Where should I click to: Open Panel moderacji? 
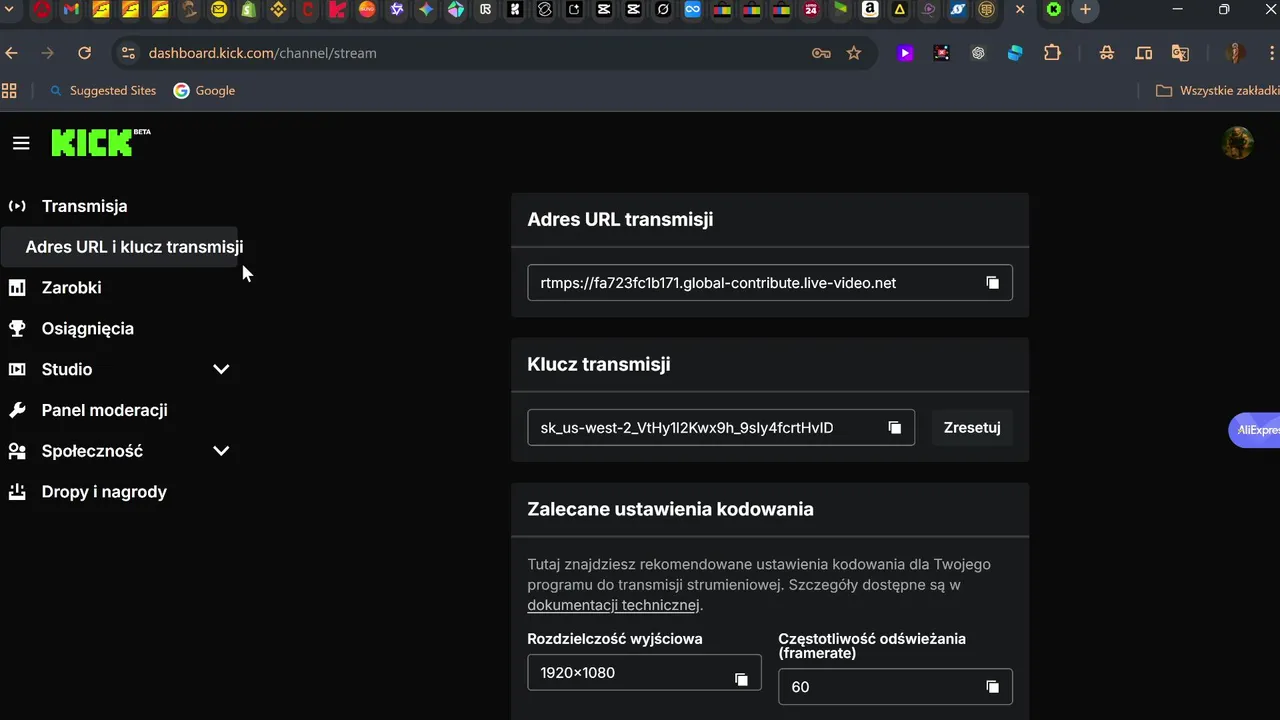tap(104, 410)
